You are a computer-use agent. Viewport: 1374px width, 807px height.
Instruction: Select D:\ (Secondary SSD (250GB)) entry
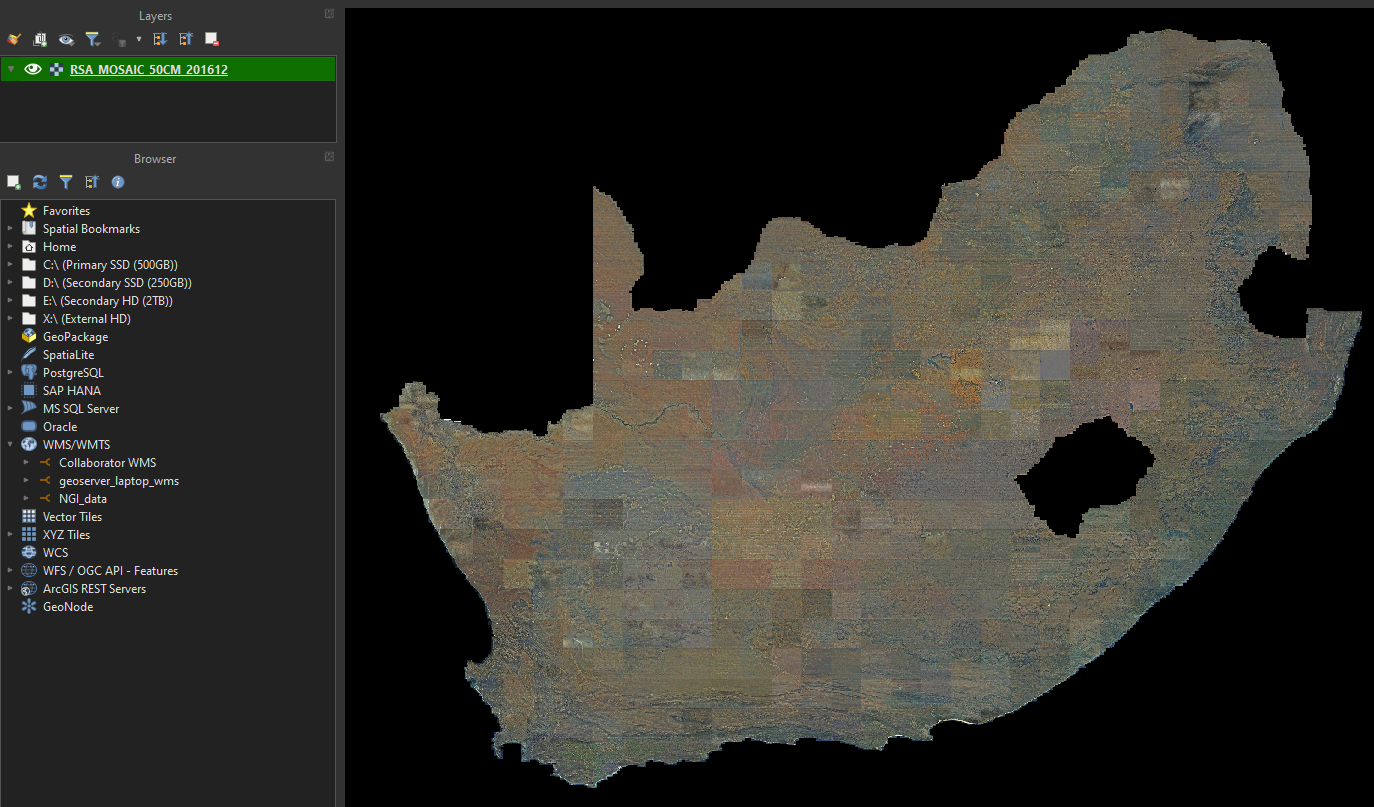[117, 283]
